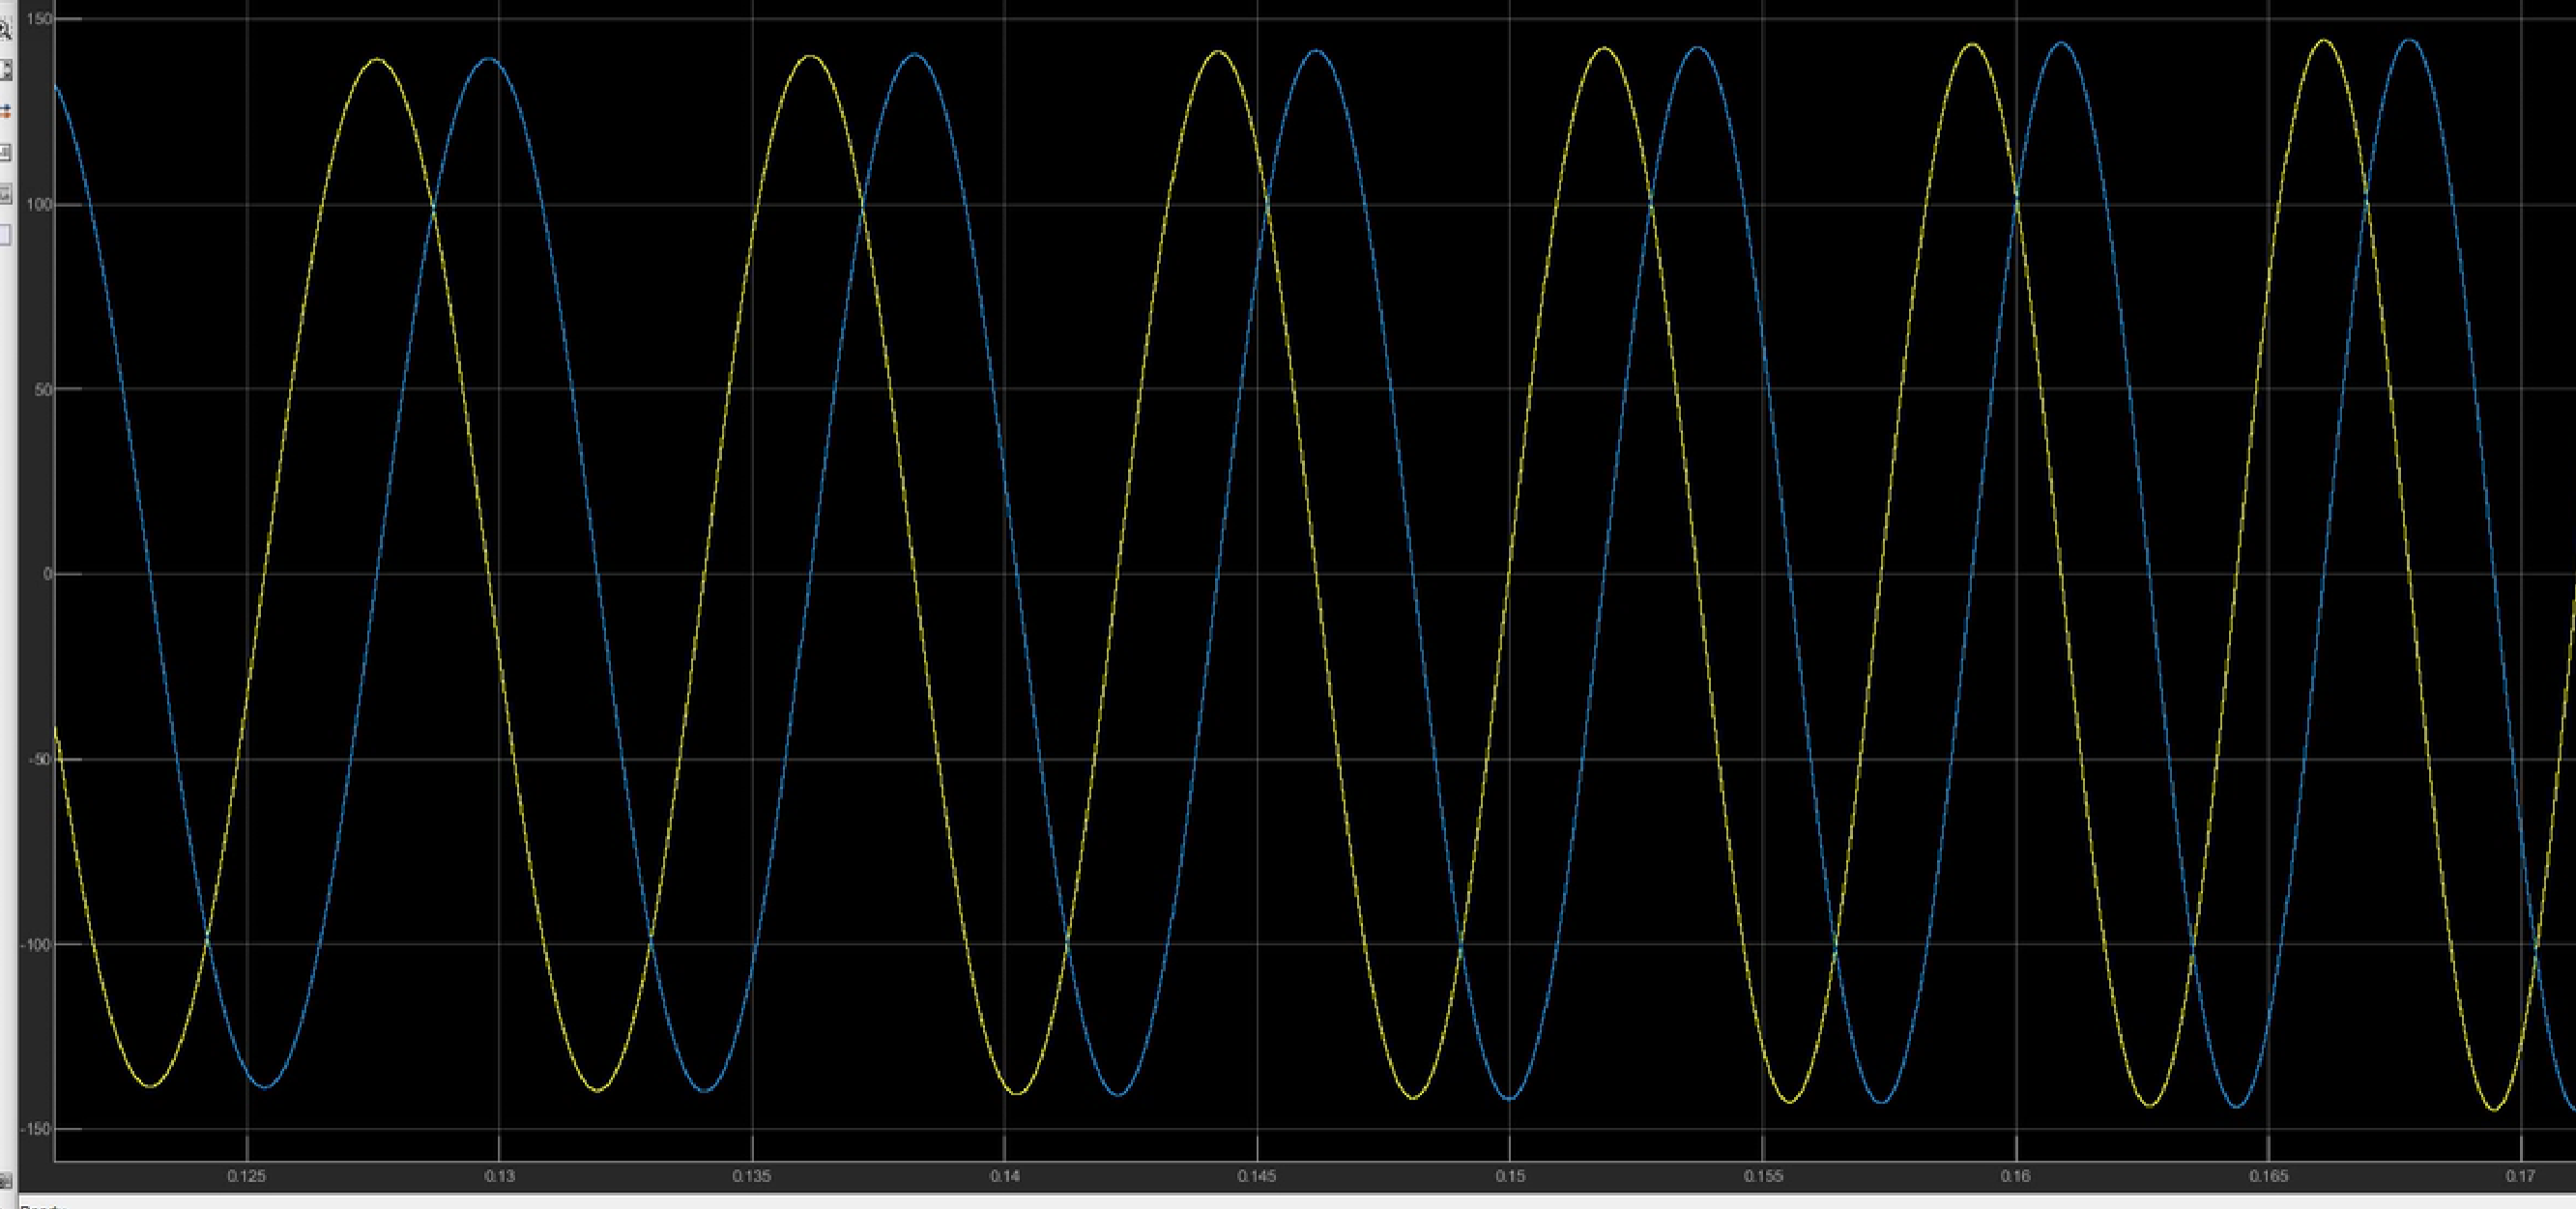Click the scale axes icon with small arrows
The image size is (2576, 1209).
point(4,71)
